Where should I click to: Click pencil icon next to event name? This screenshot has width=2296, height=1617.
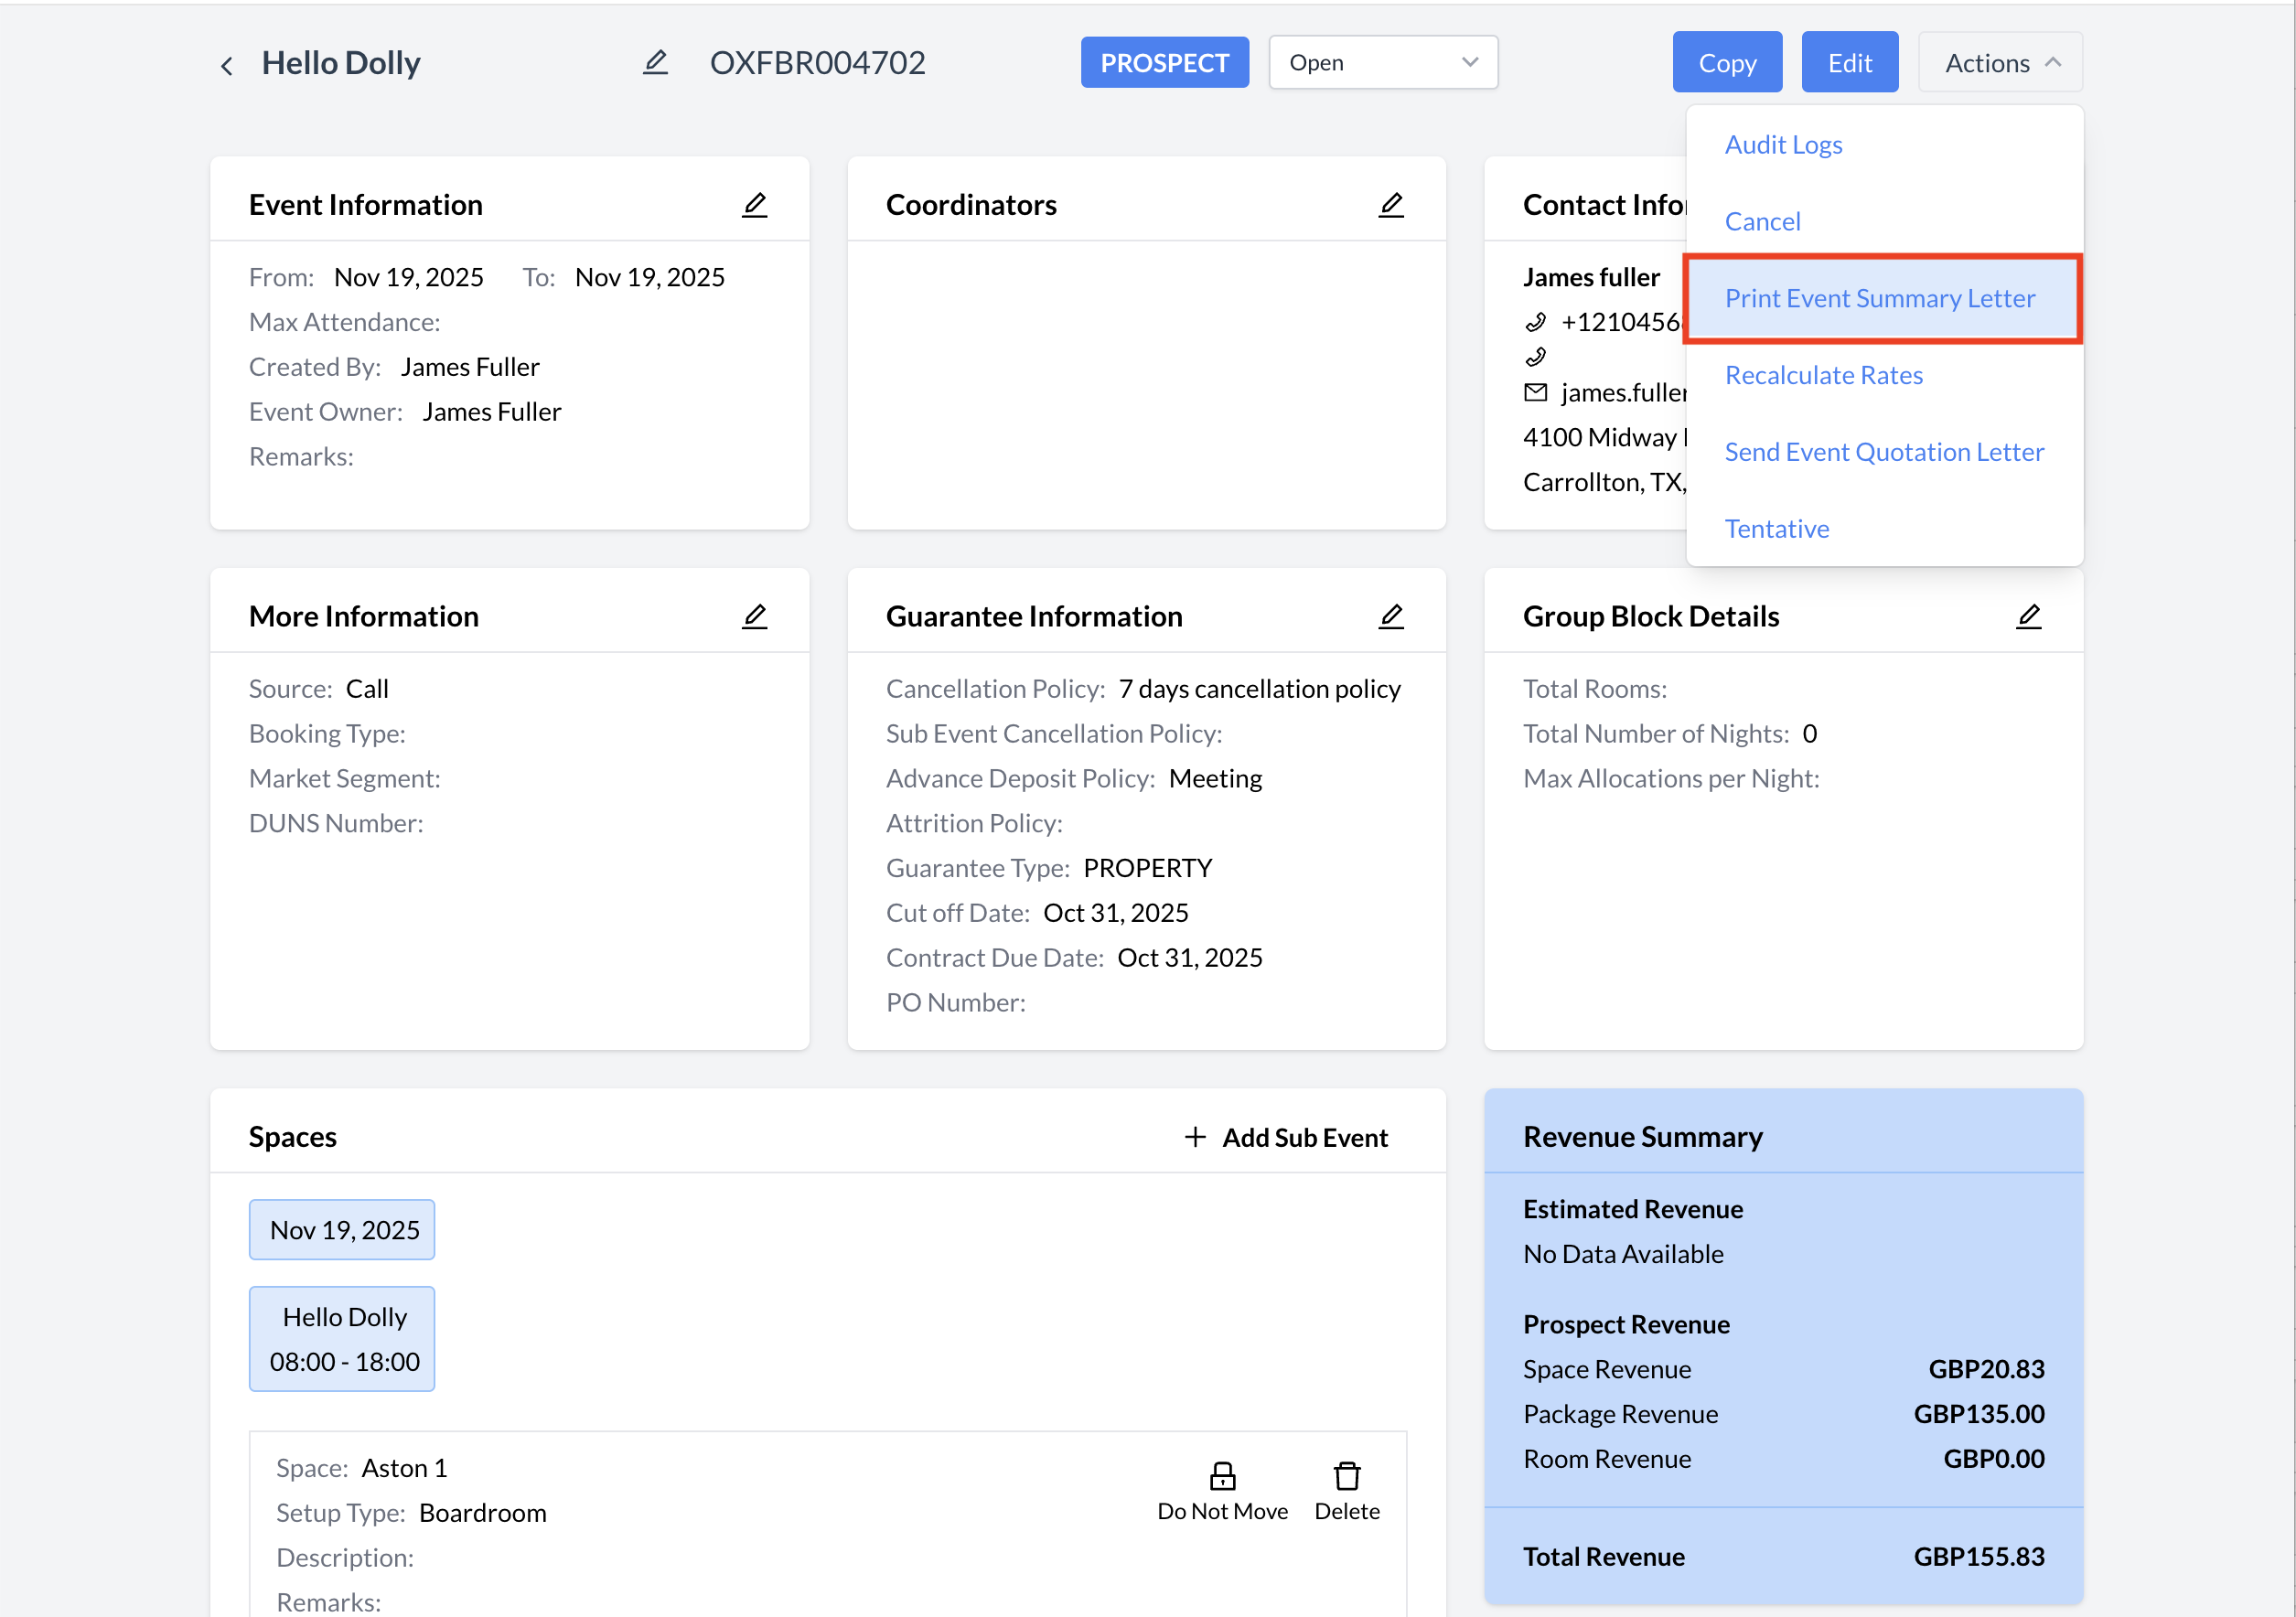655,63
